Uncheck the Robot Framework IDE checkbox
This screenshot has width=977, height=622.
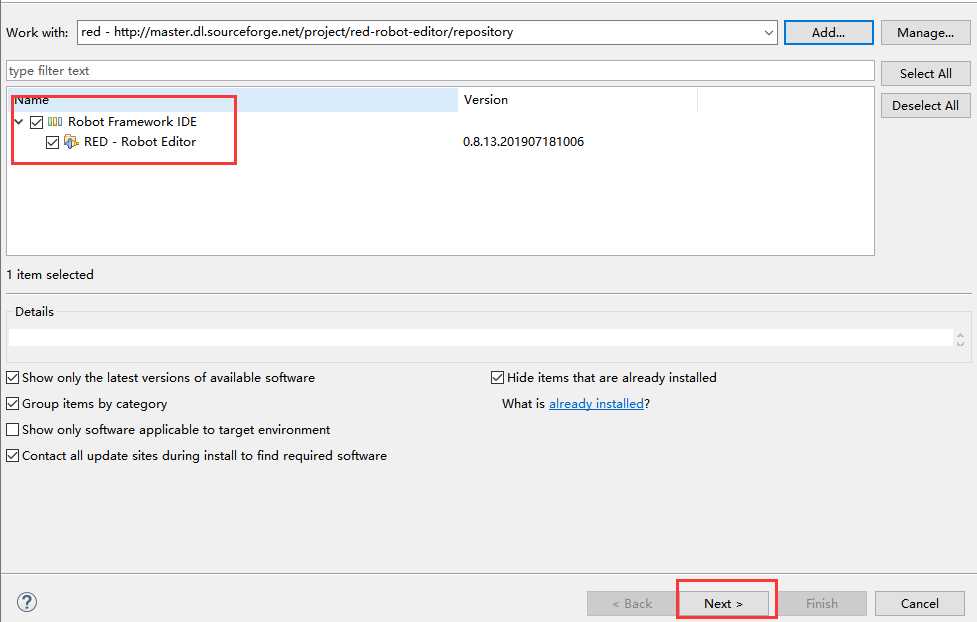tap(37, 122)
